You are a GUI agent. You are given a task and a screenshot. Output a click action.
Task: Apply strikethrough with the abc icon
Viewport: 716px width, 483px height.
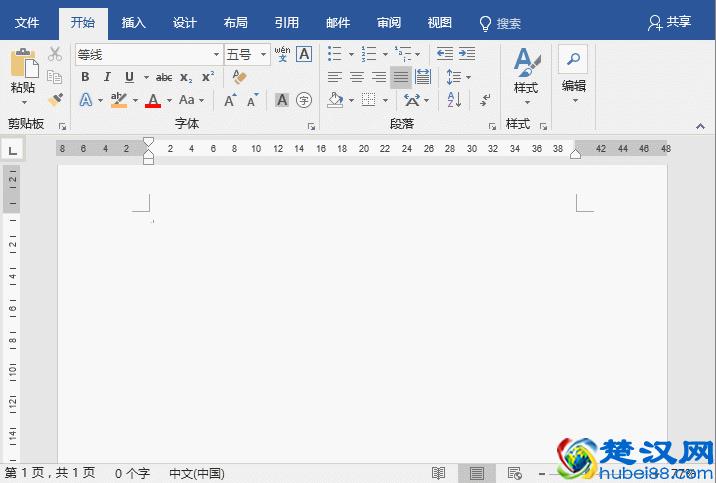(x=164, y=77)
